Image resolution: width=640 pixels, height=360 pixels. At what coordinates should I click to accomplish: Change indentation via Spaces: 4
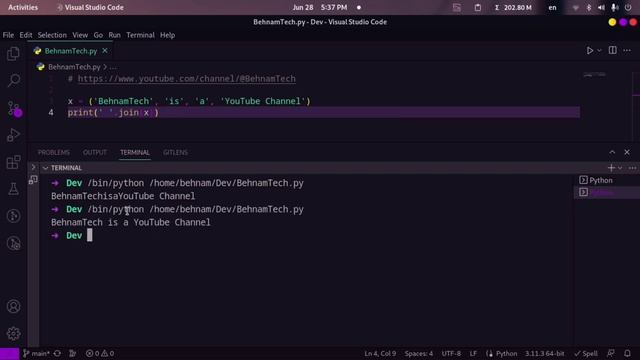click(x=419, y=353)
